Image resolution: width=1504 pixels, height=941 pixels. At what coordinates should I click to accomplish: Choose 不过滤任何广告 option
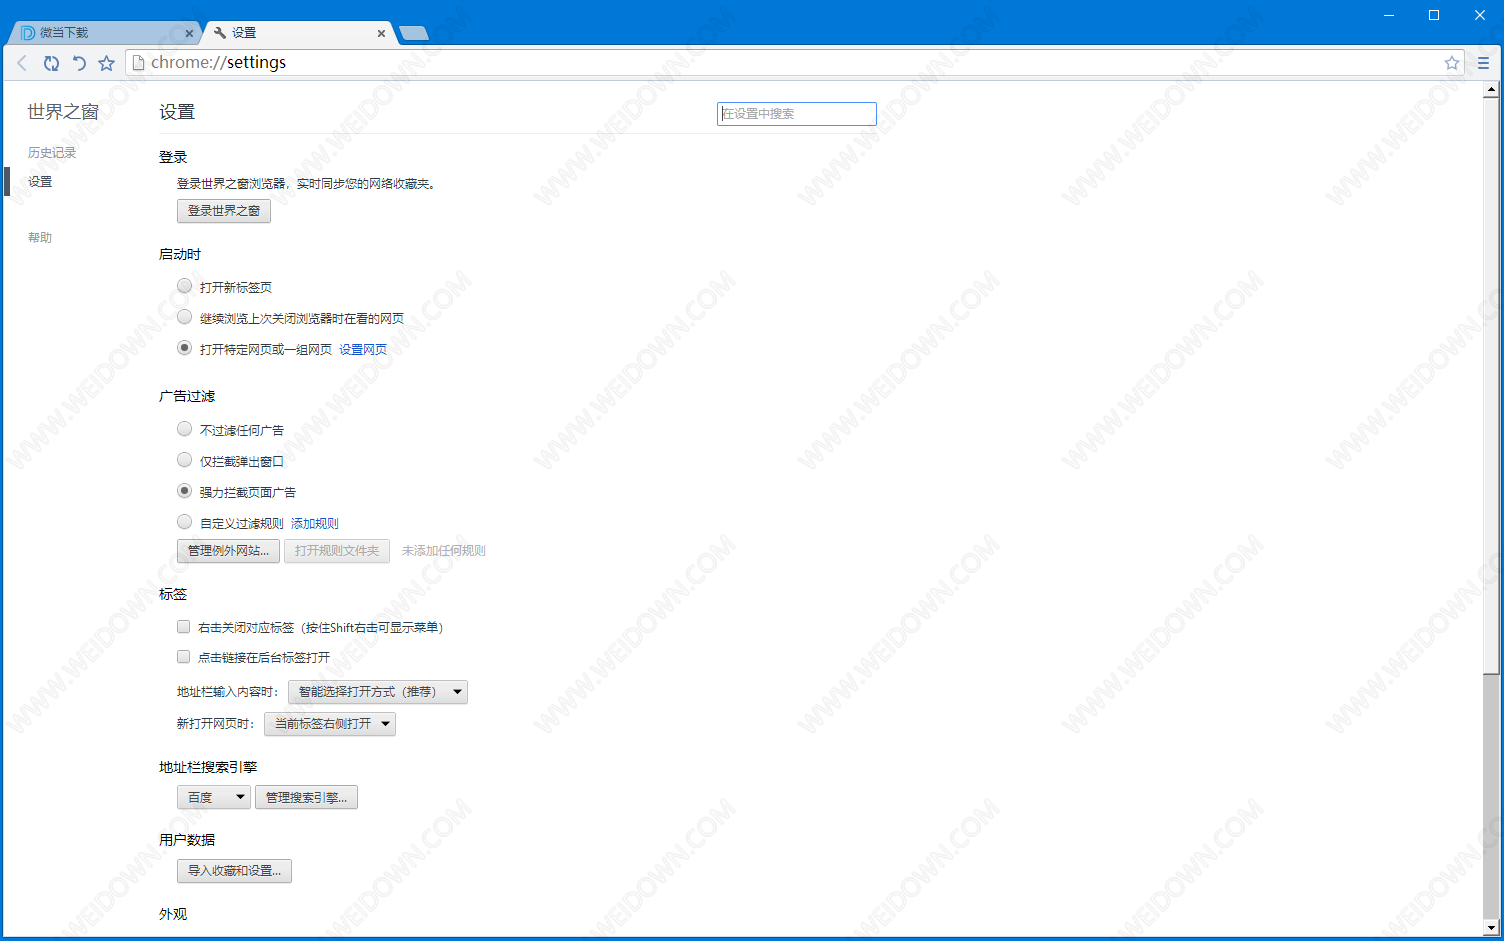point(184,429)
